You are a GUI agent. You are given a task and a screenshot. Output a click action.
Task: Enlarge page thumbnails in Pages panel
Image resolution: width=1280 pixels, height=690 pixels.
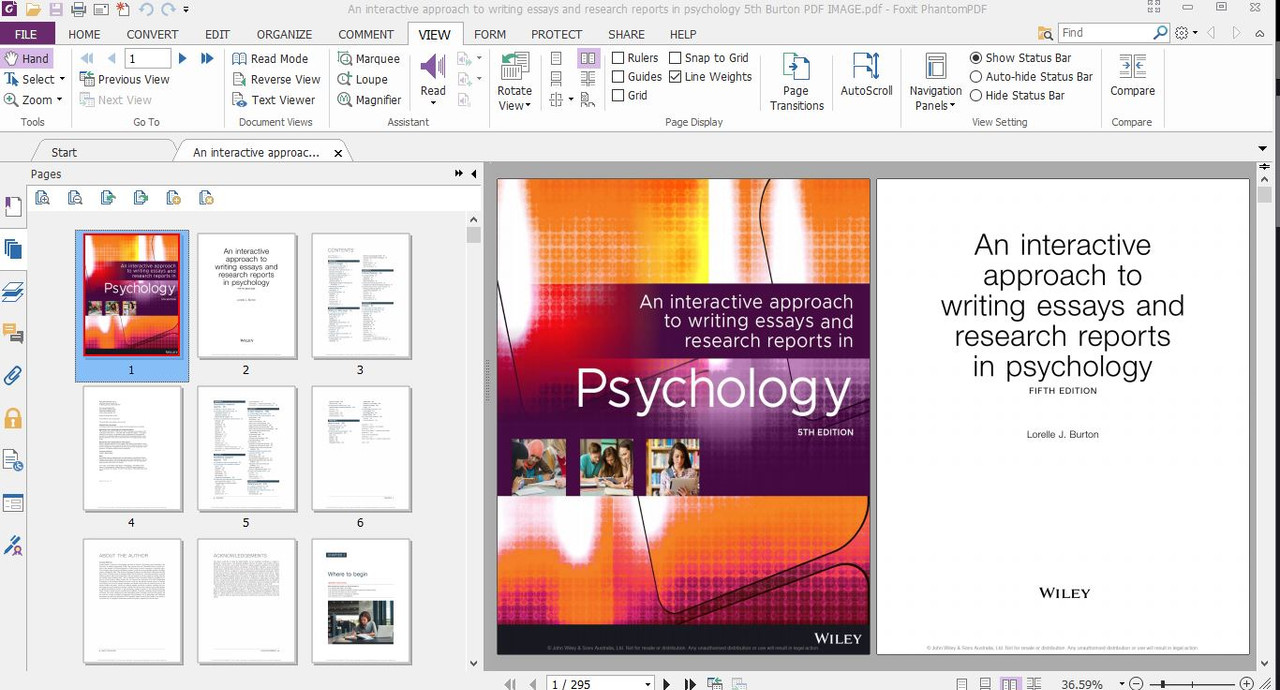[x=43, y=198]
